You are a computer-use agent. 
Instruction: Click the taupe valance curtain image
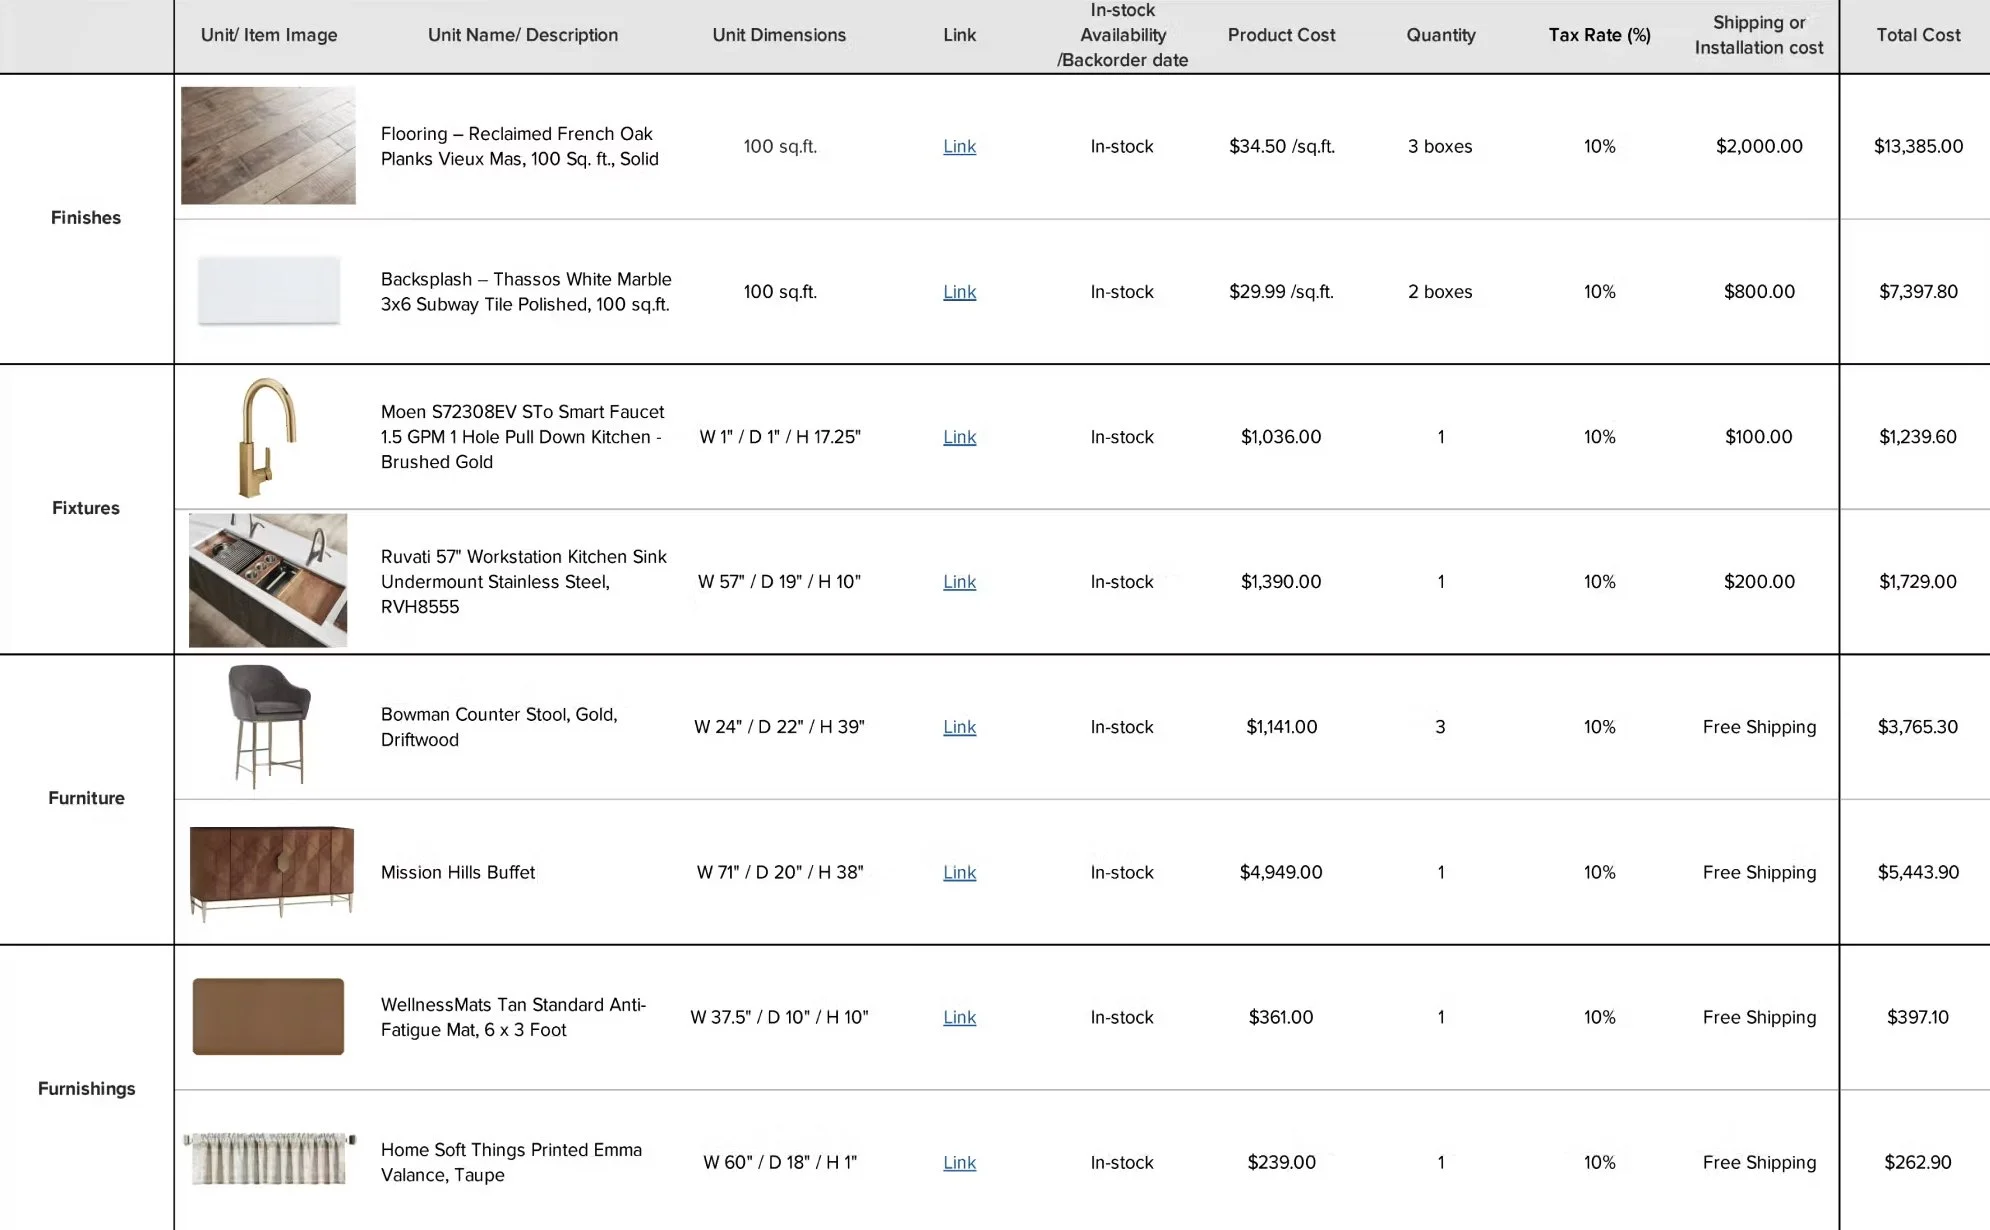click(x=269, y=1159)
